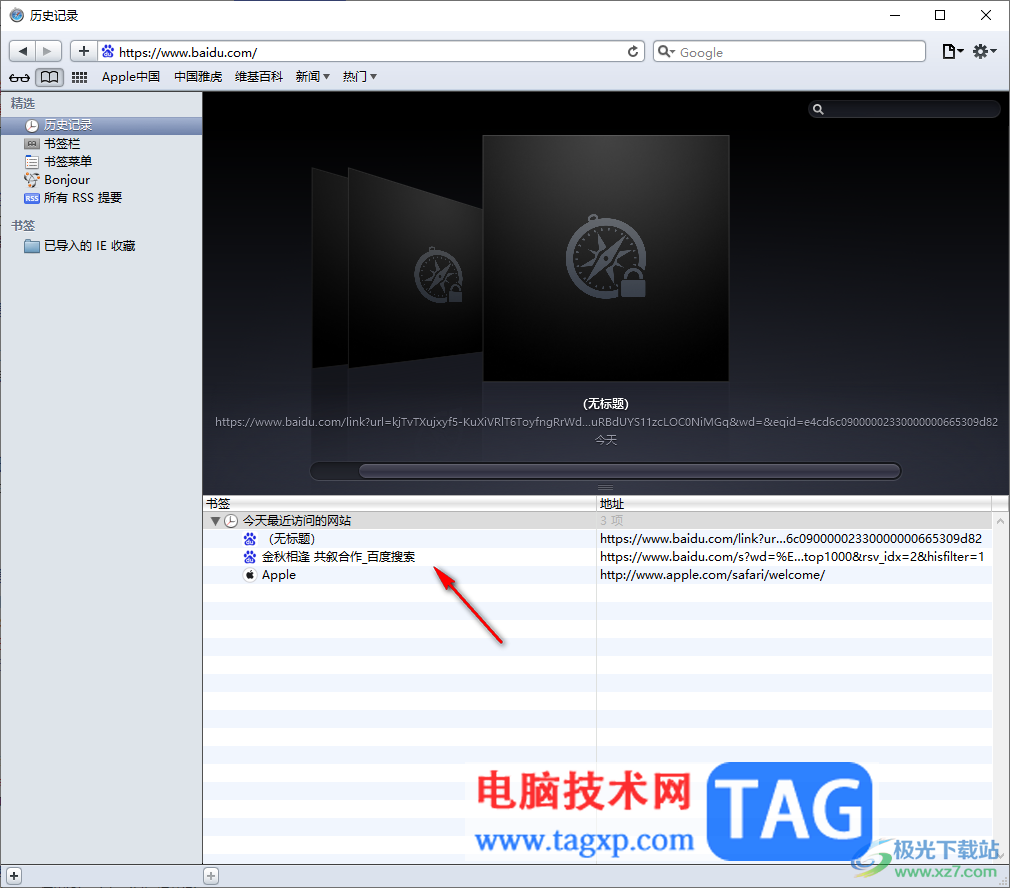Click the Baidu paw icon beside (无标题)
The height and width of the screenshot is (888, 1010).
pos(249,538)
